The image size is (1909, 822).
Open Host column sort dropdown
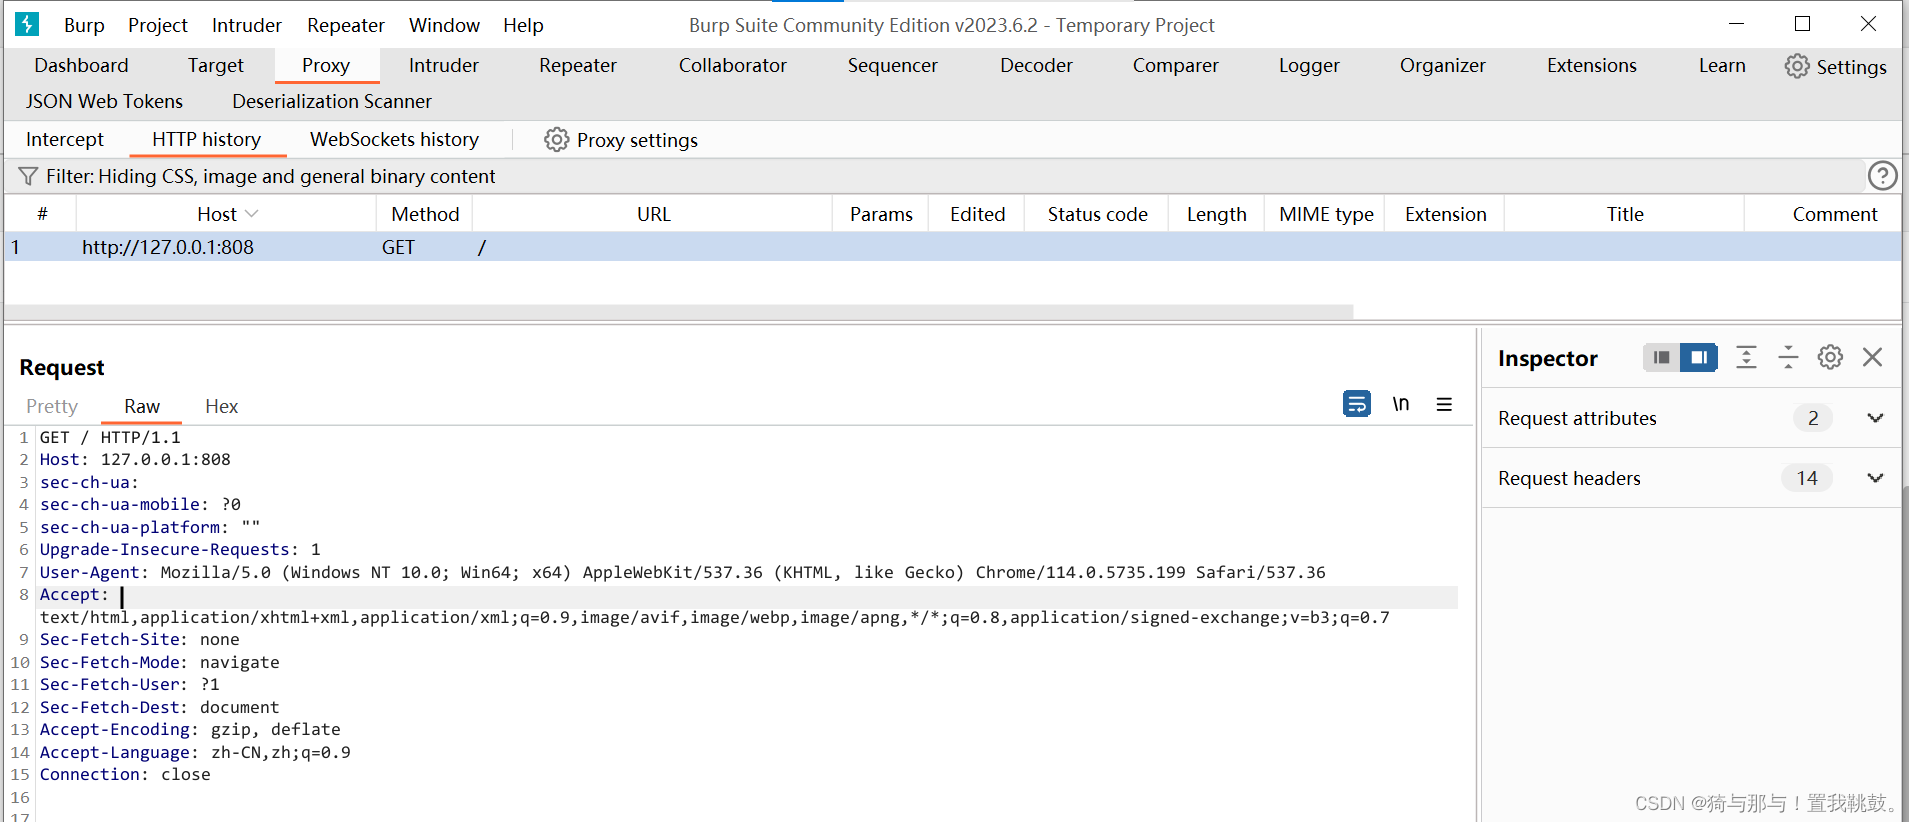(252, 214)
